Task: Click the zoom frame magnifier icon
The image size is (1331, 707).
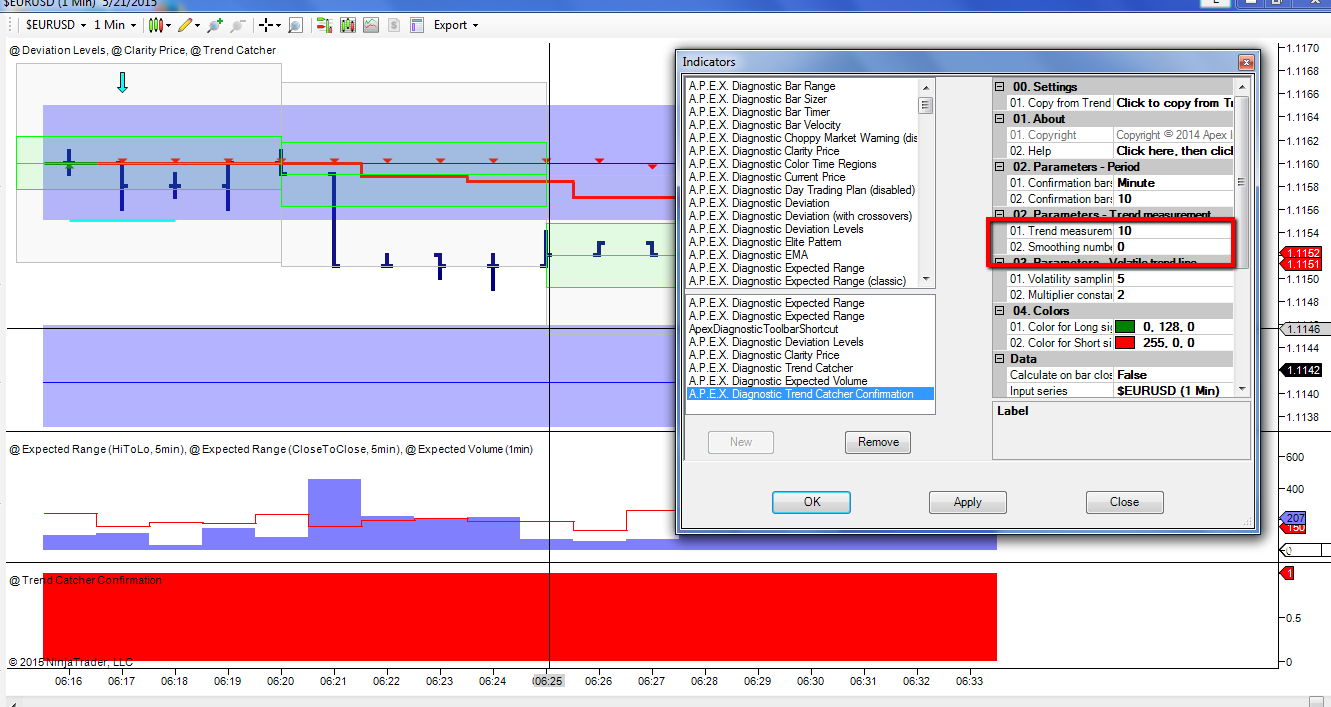Action: (296, 25)
